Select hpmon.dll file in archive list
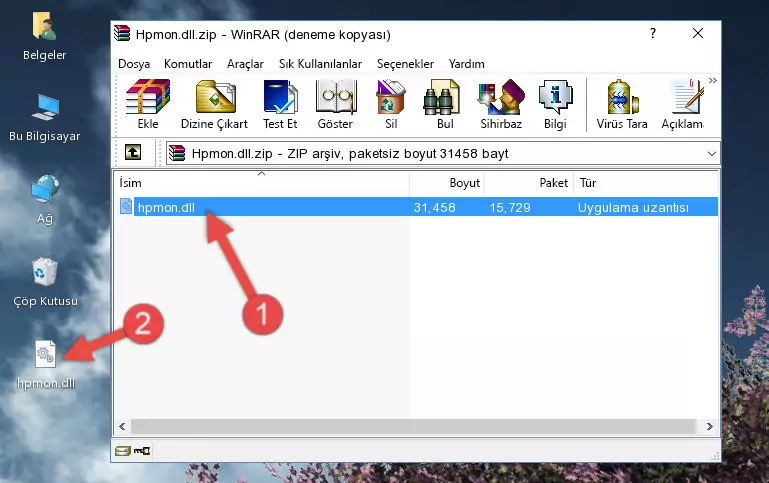769x483 pixels. point(418,207)
